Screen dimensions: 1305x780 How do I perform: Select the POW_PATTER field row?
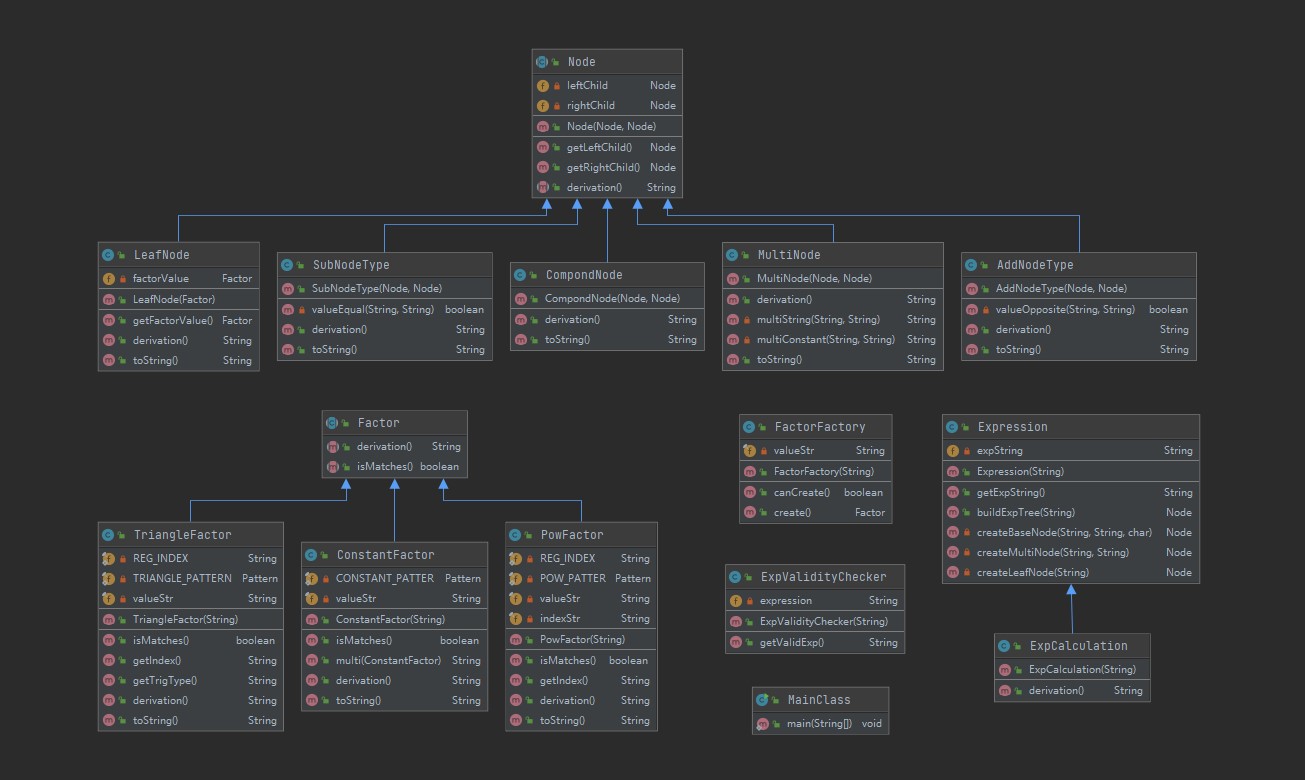coord(582,578)
